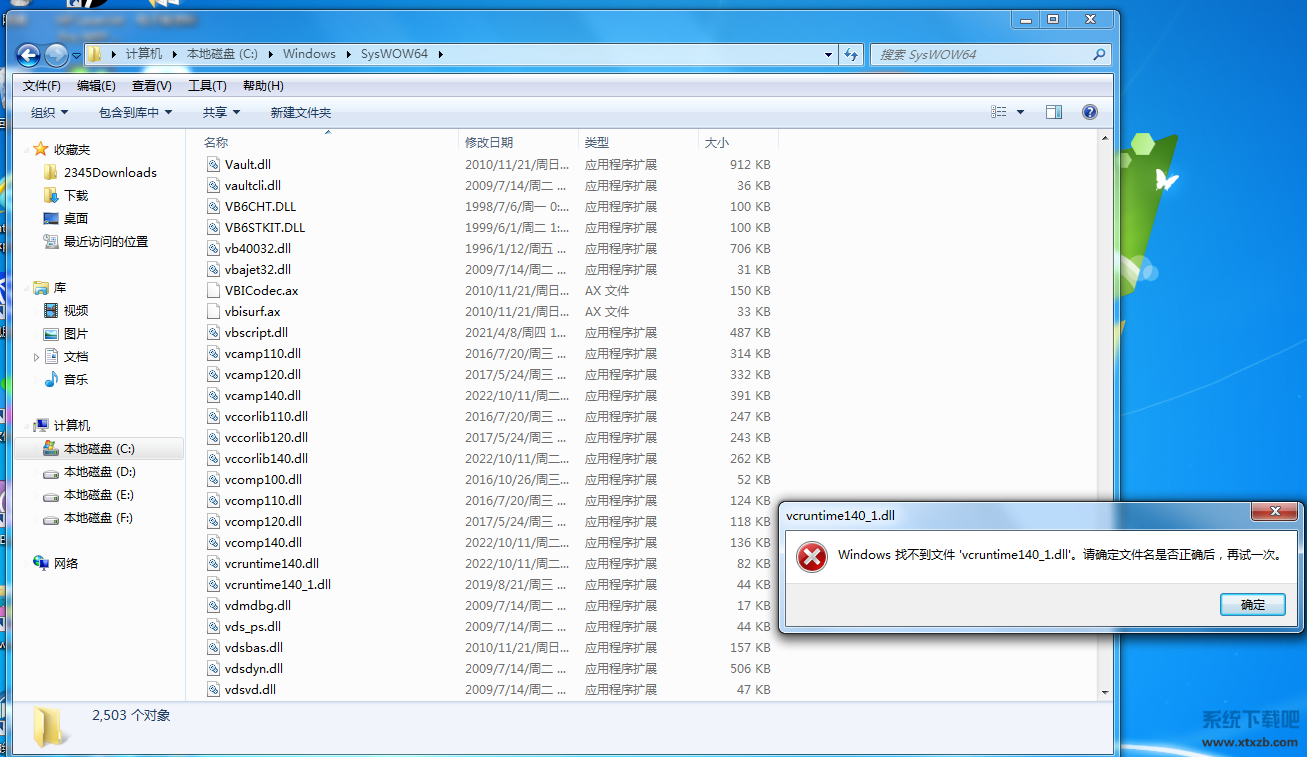Click the change view icon
This screenshot has height=757, width=1307.
[x=998, y=112]
